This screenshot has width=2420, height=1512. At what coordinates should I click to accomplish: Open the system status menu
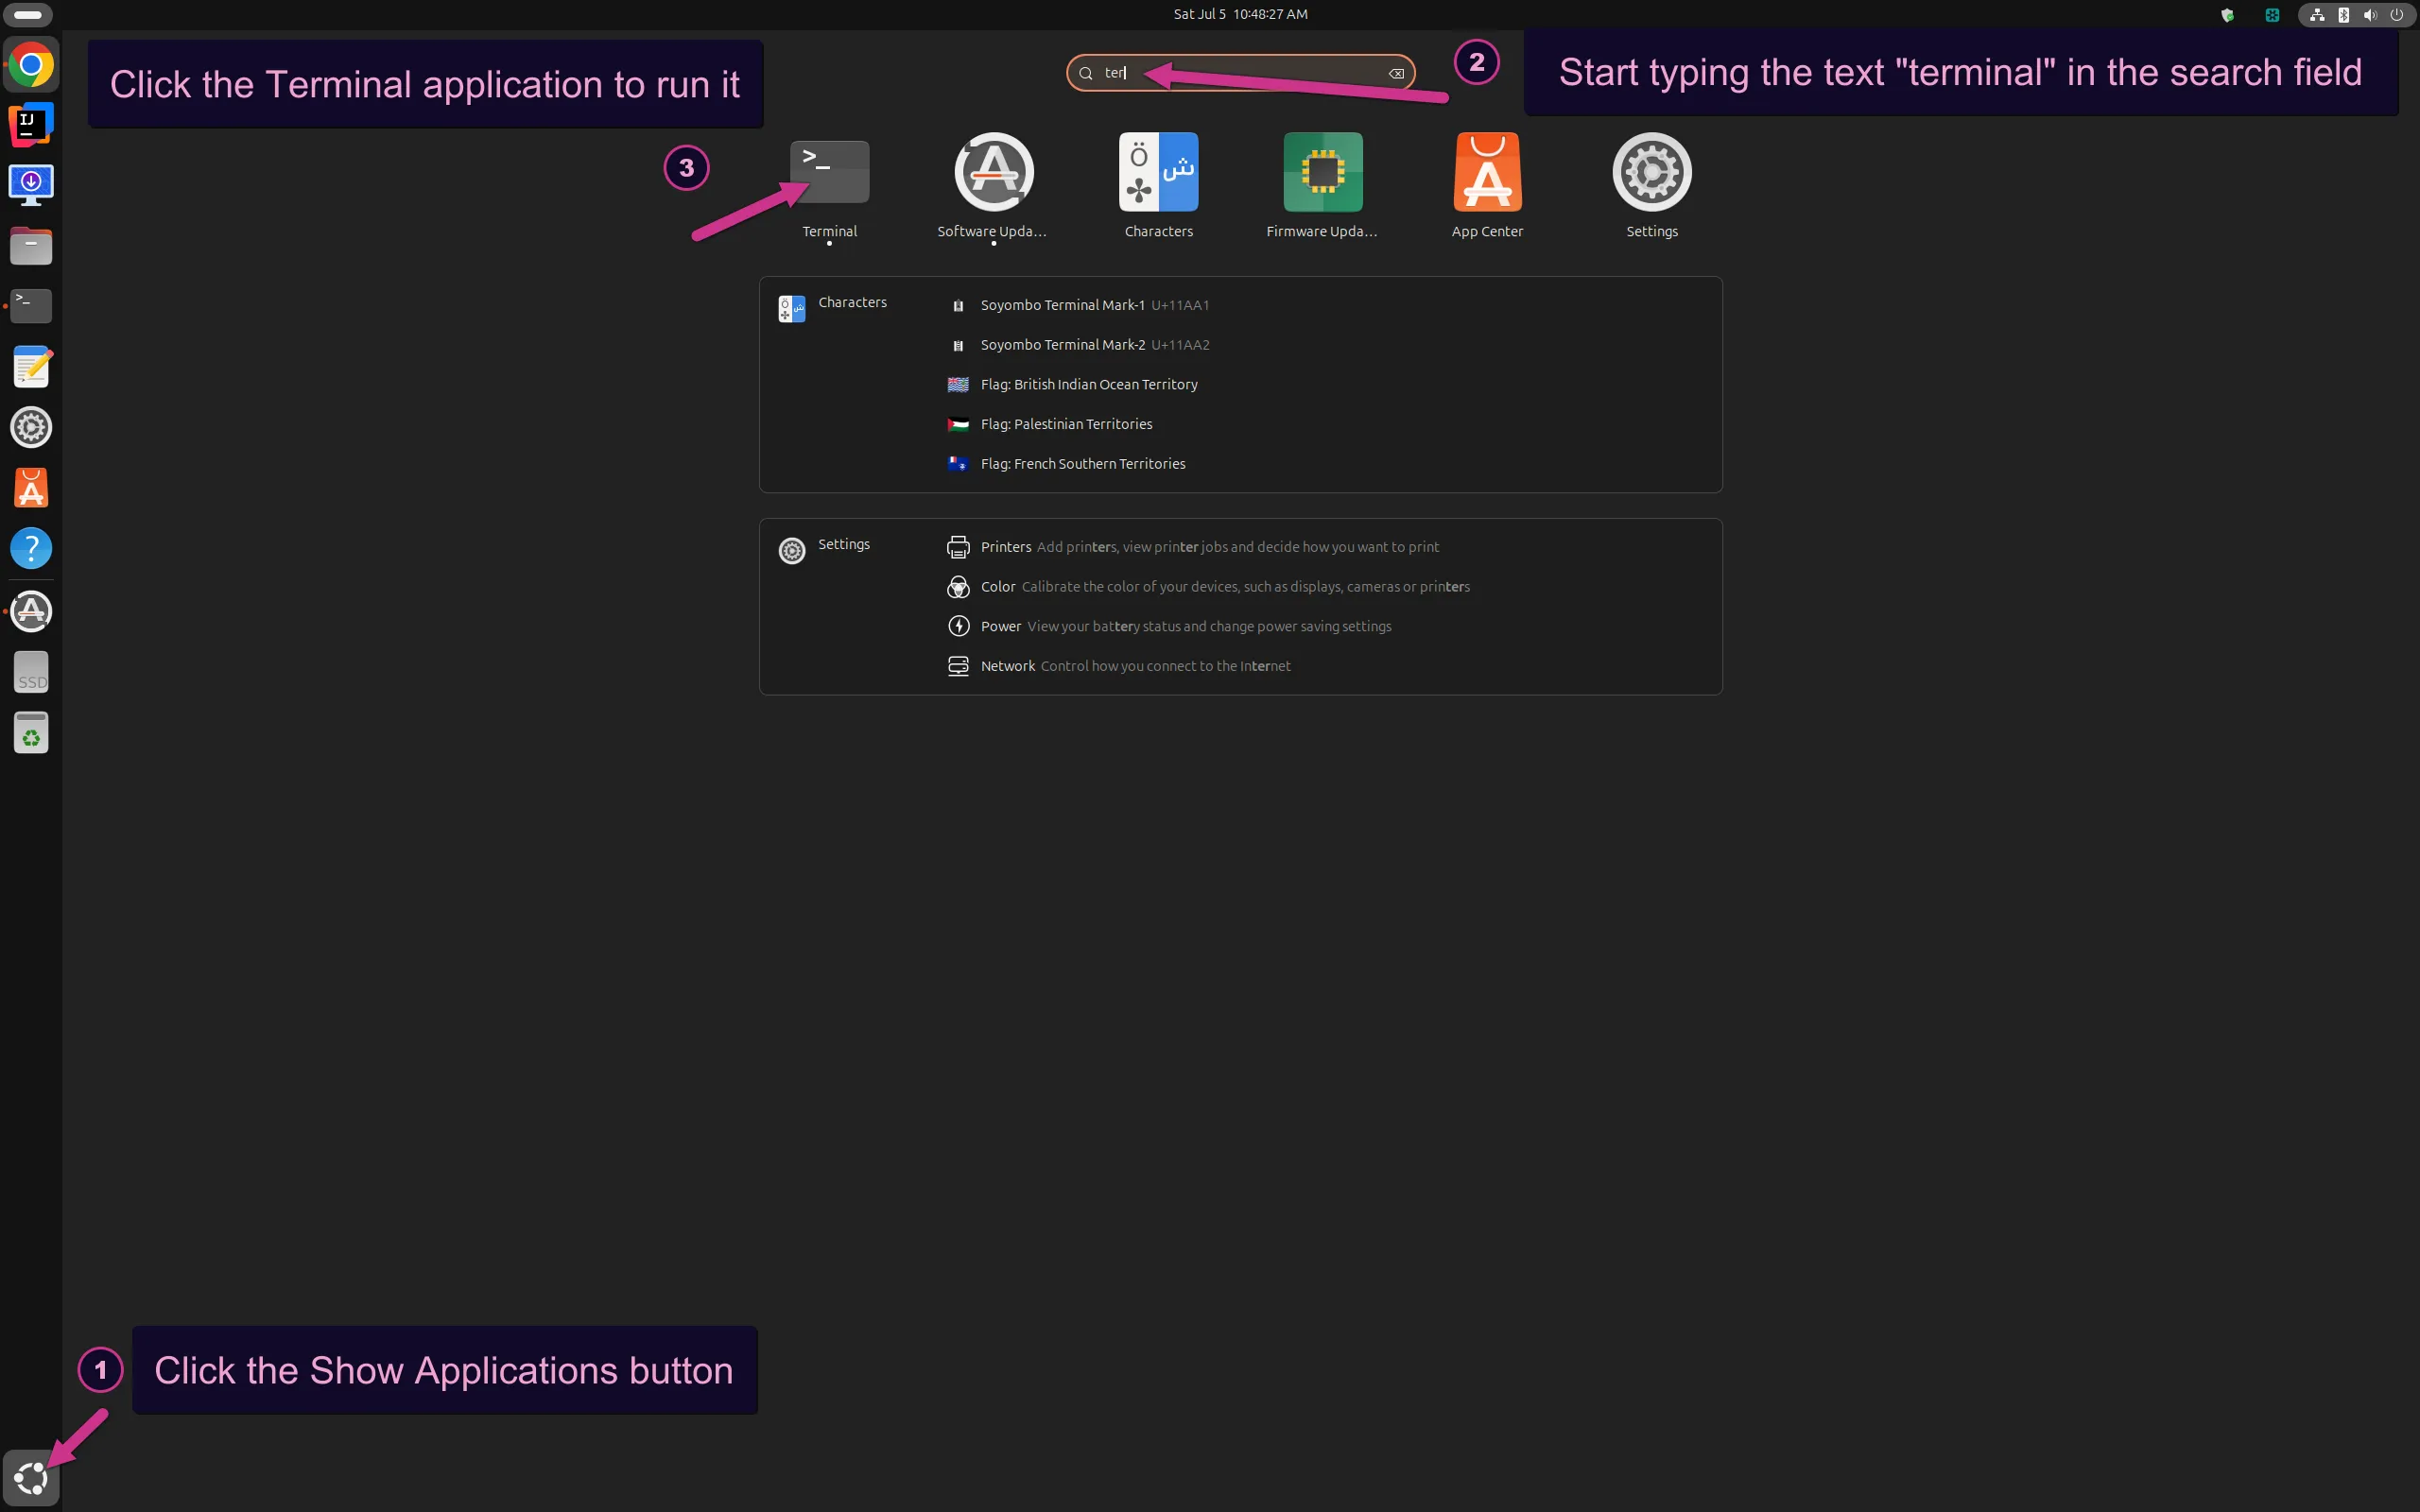2357,15
